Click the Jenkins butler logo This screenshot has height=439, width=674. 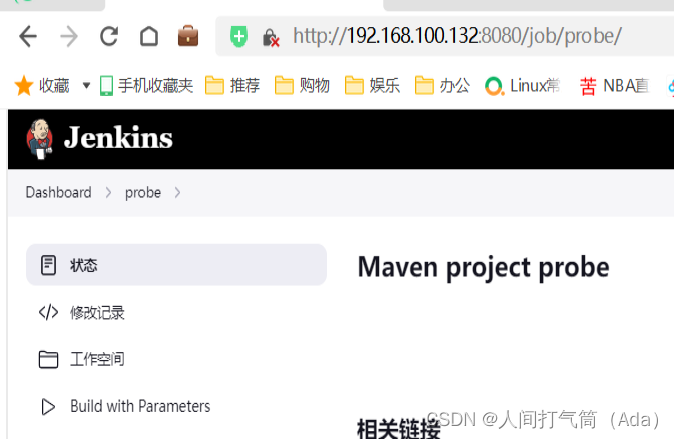[x=40, y=139]
